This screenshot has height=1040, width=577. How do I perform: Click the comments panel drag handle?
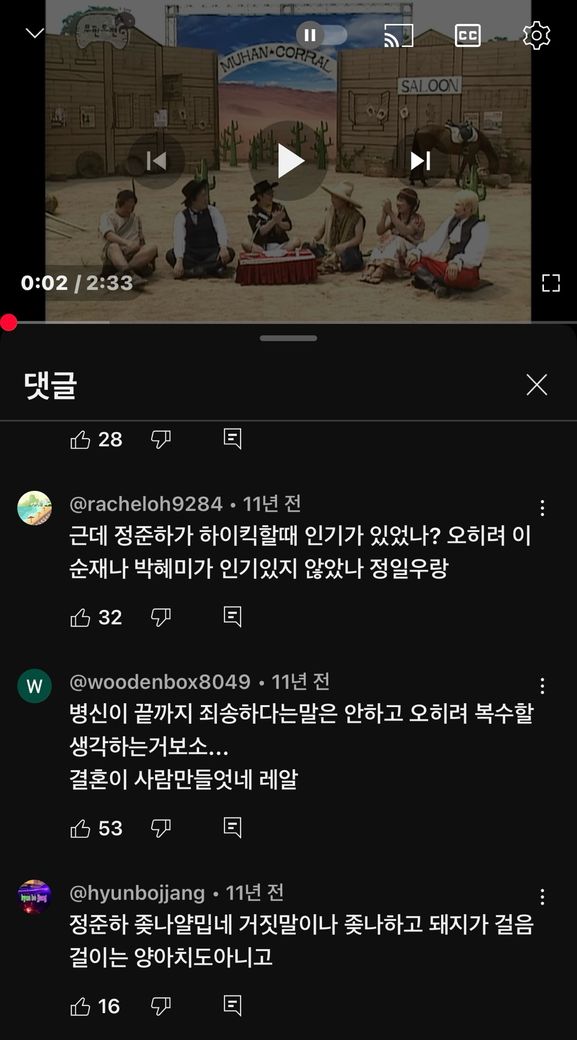[x=288, y=338]
